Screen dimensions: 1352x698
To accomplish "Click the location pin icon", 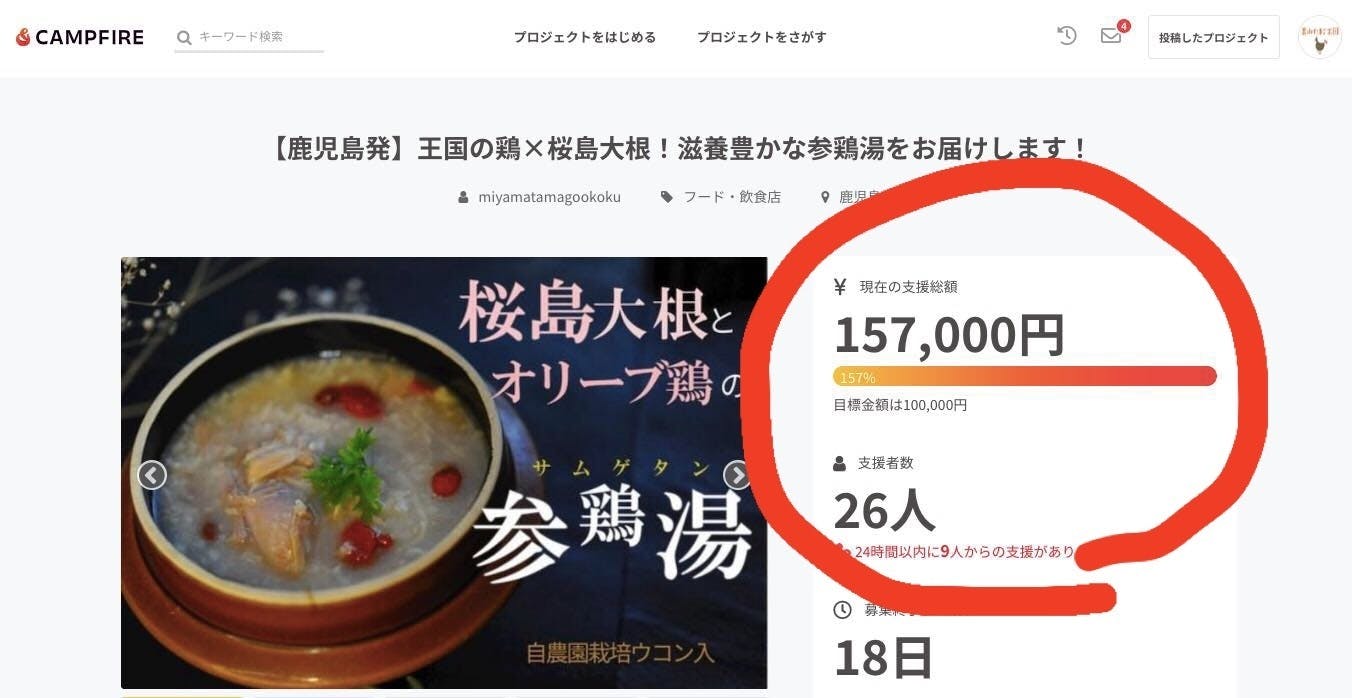I will [825, 197].
